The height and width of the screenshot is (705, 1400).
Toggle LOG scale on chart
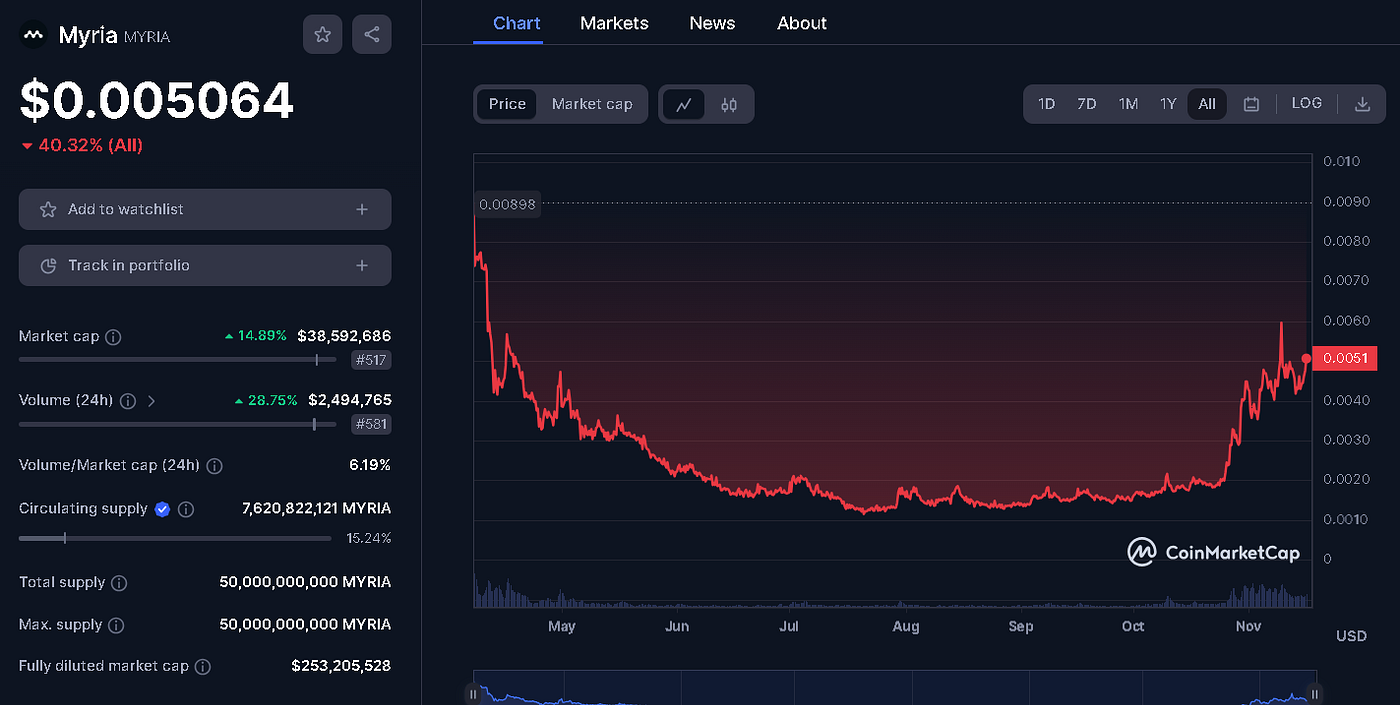click(1307, 103)
